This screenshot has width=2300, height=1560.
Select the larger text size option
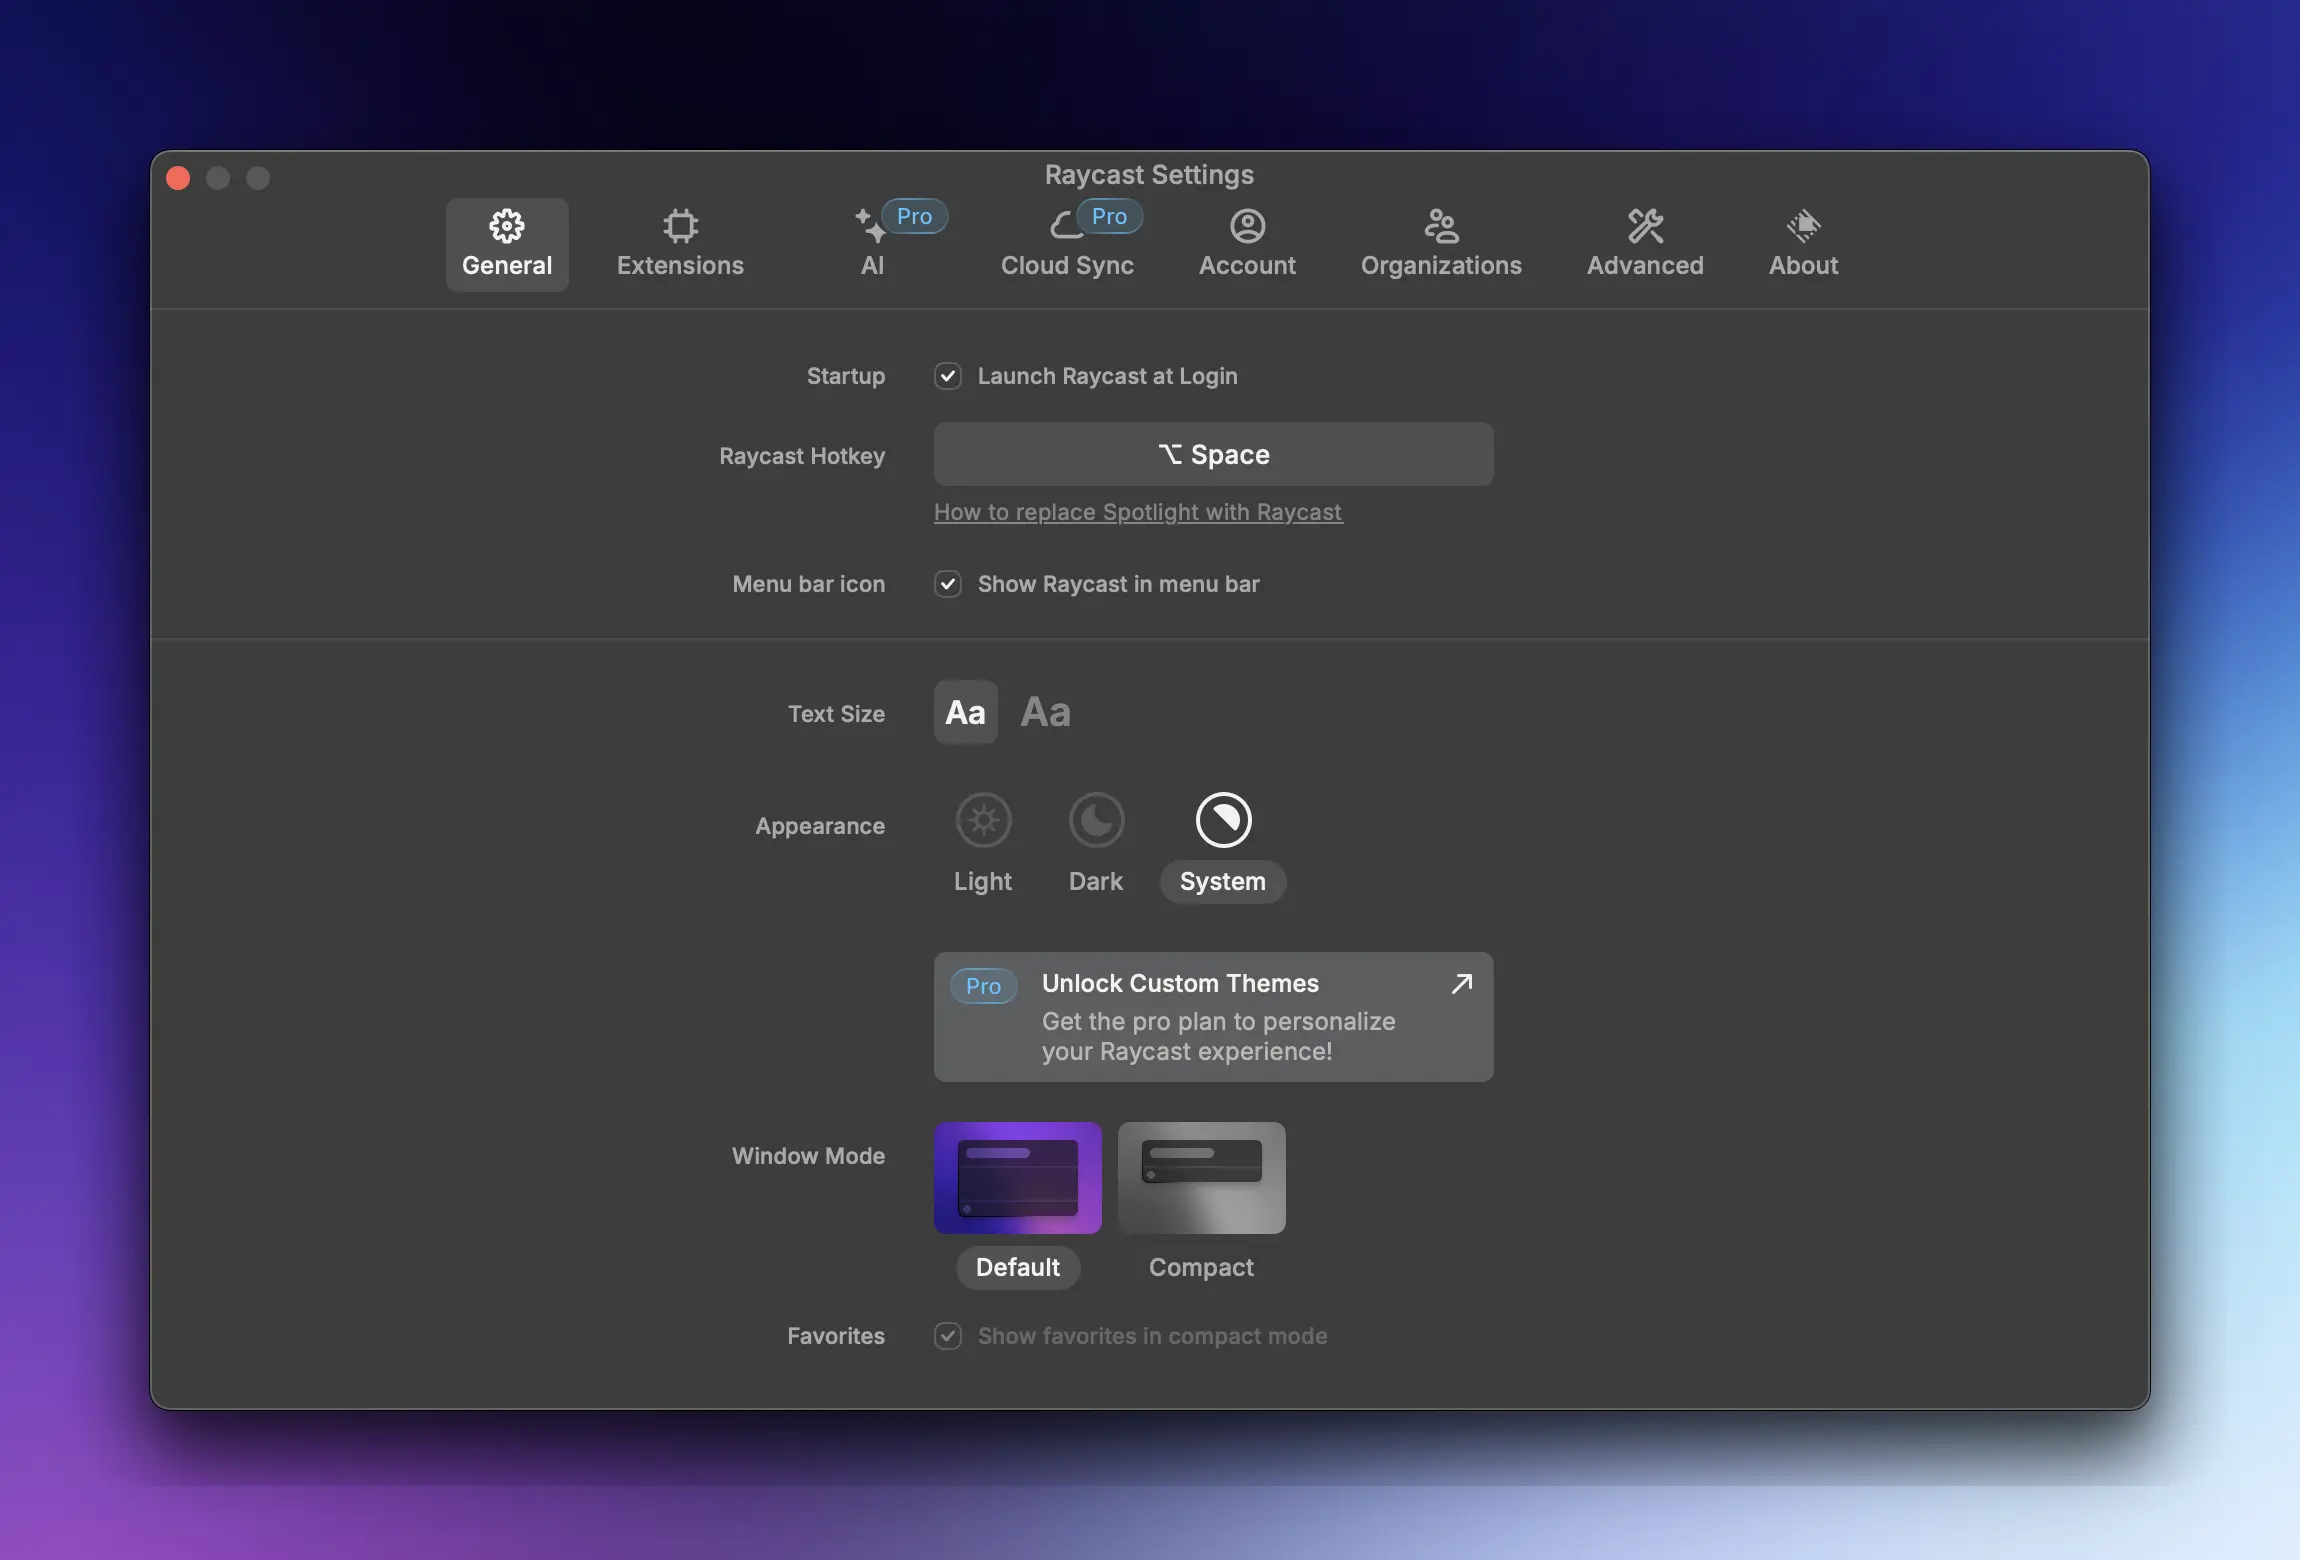(1044, 711)
